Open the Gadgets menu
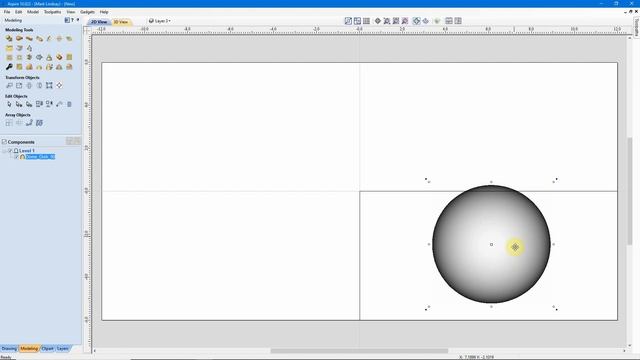Viewport: 640px width, 360px height. click(x=87, y=12)
